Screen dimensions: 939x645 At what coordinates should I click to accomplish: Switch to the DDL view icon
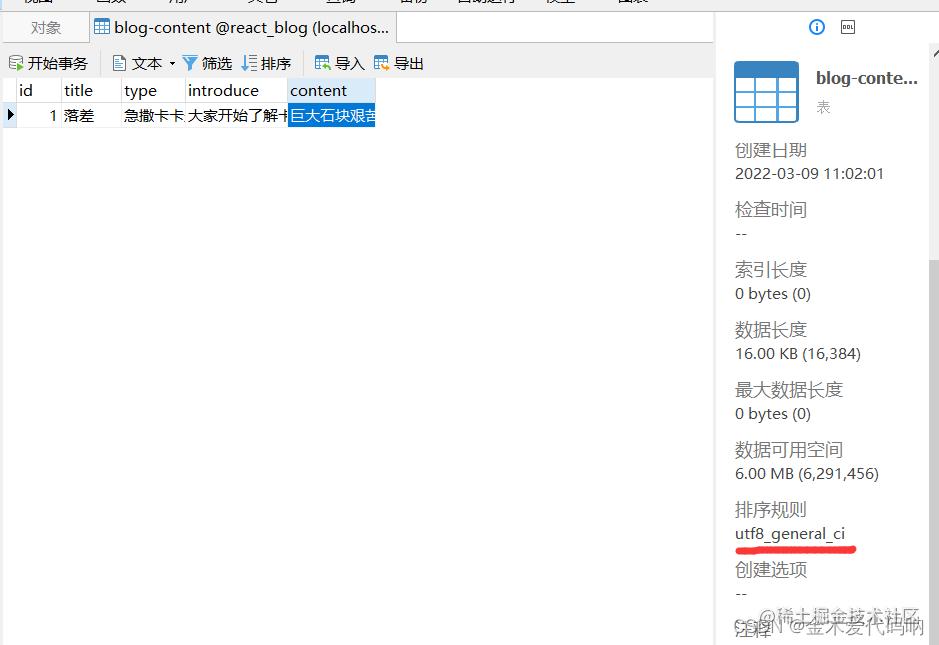click(x=848, y=27)
